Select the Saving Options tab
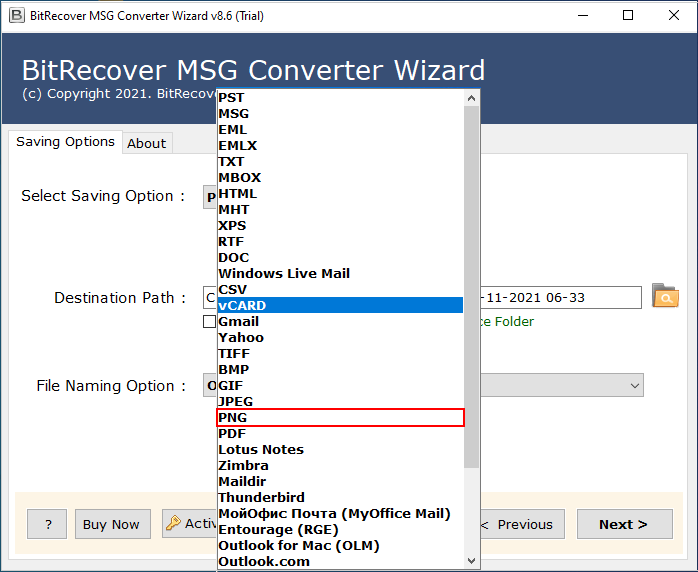 pyautogui.click(x=65, y=142)
